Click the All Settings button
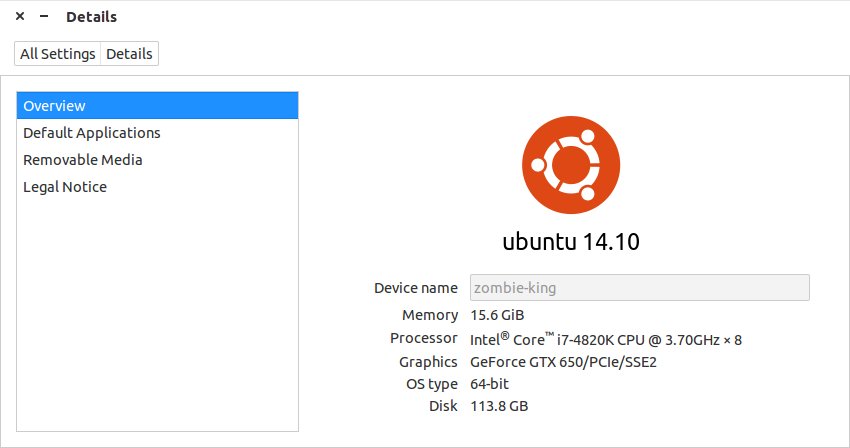Image resolution: width=850 pixels, height=448 pixels. [x=57, y=54]
